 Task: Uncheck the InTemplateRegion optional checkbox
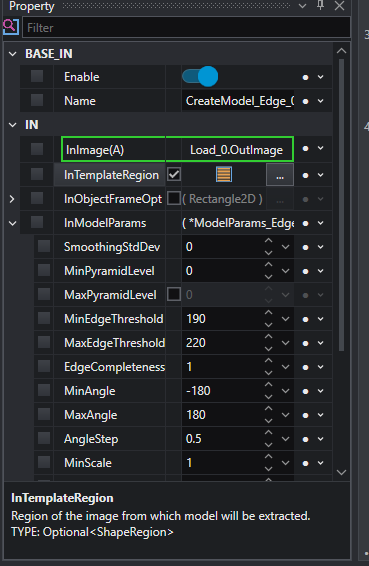click(x=174, y=175)
